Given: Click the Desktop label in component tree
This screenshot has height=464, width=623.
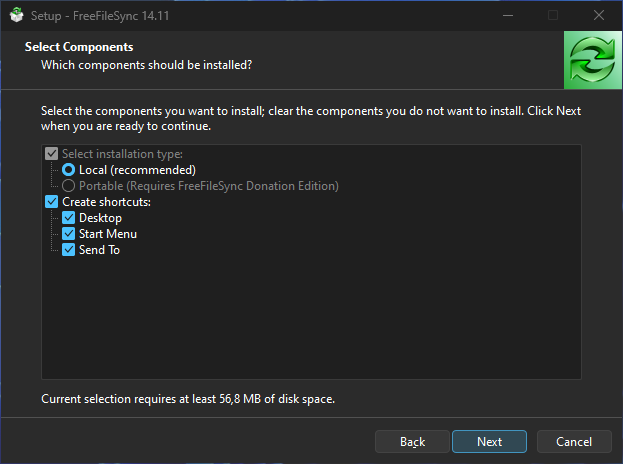Looking at the screenshot, I should (101, 218).
